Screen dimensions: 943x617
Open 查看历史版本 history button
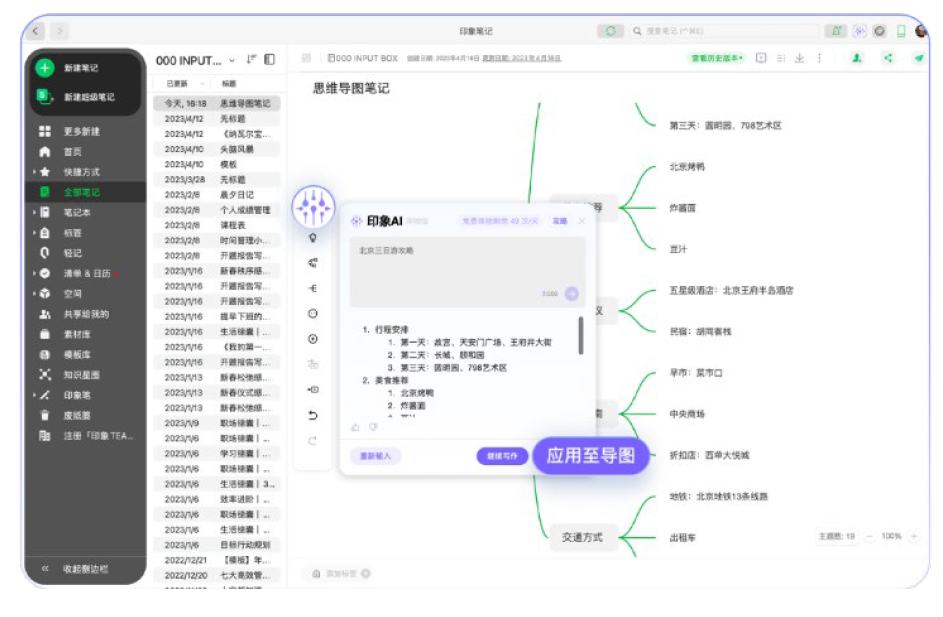click(x=717, y=58)
